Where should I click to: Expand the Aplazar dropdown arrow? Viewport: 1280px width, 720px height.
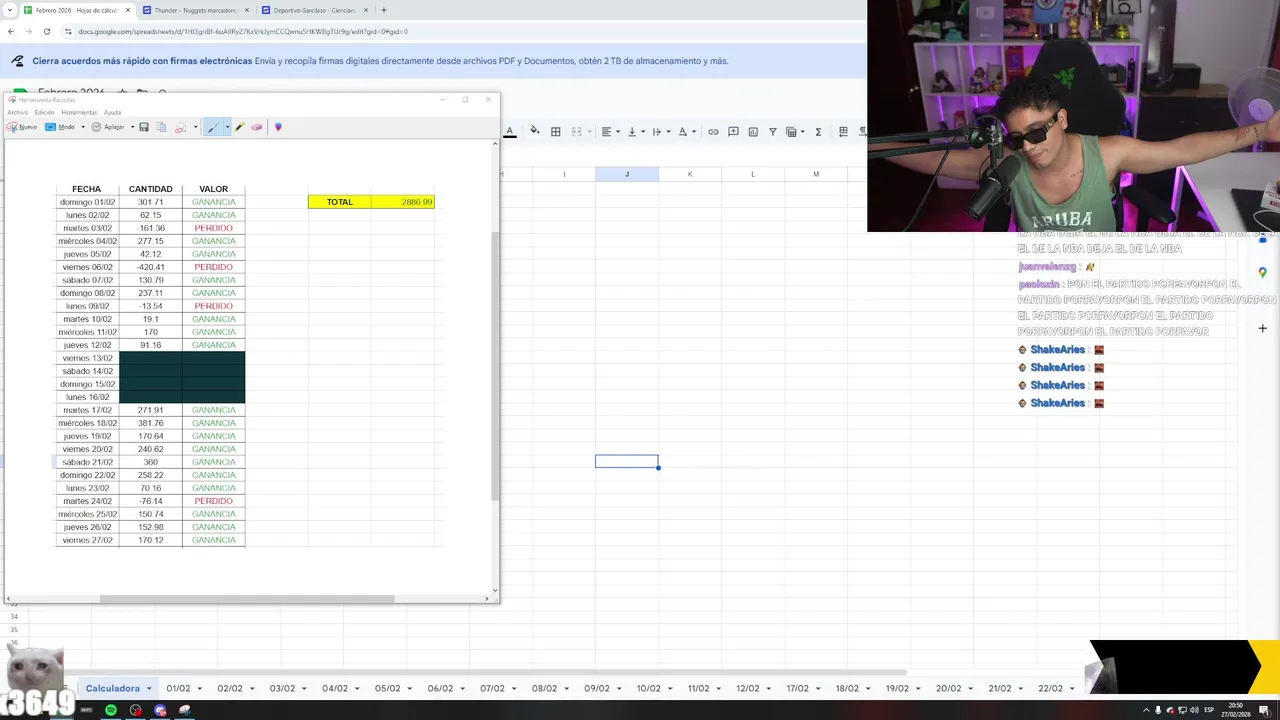tap(132, 127)
